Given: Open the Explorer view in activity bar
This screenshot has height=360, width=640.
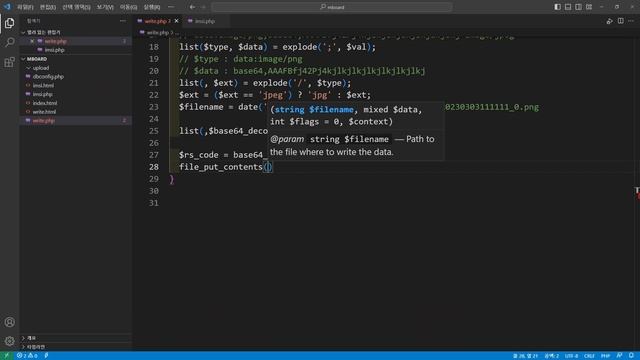Looking at the screenshot, I should pos(9,23).
